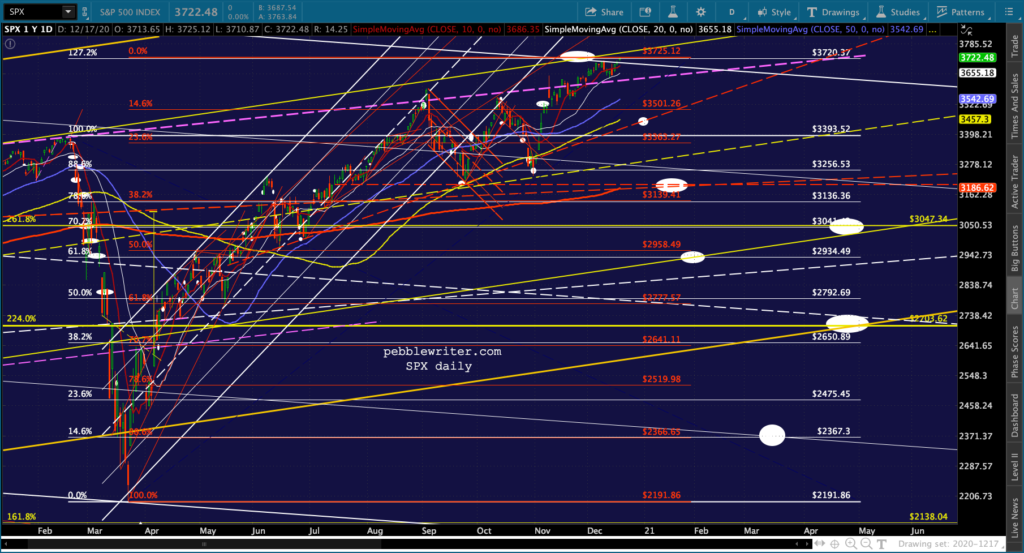Screen dimensions: 1024x553
Task: Click the pebblewriter.com text annotation
Action: coord(442,351)
